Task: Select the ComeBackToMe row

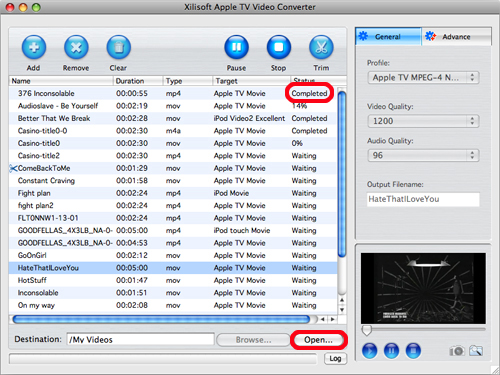Action: tap(173, 168)
